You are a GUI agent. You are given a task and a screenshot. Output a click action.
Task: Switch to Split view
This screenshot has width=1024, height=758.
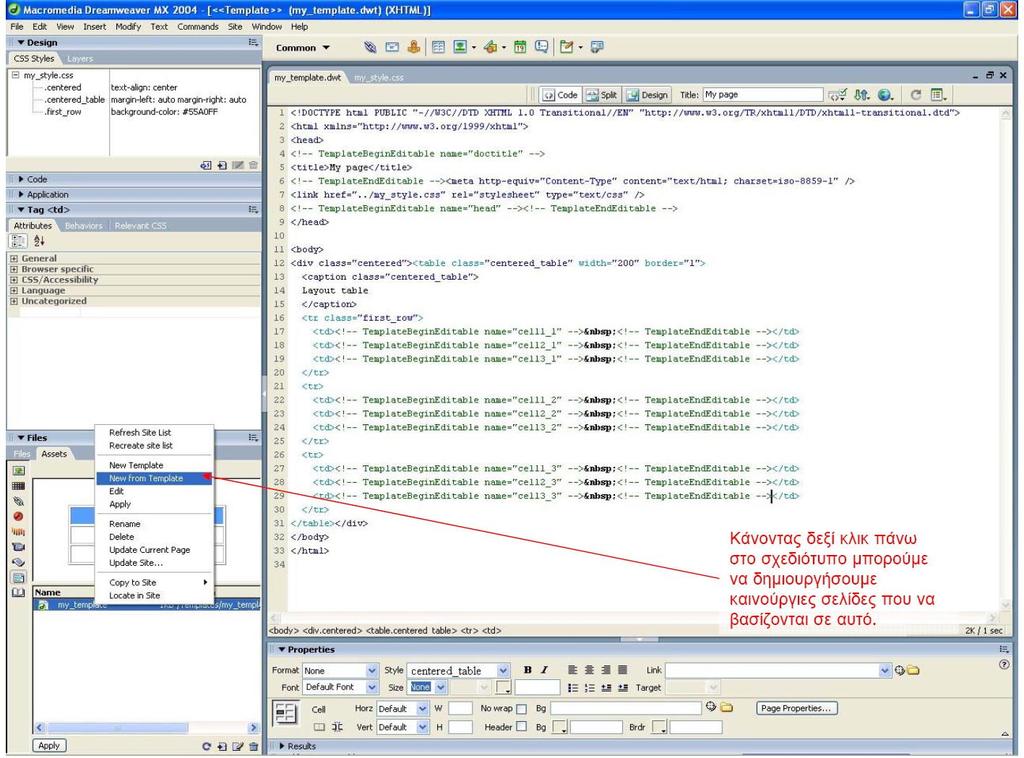click(601, 95)
